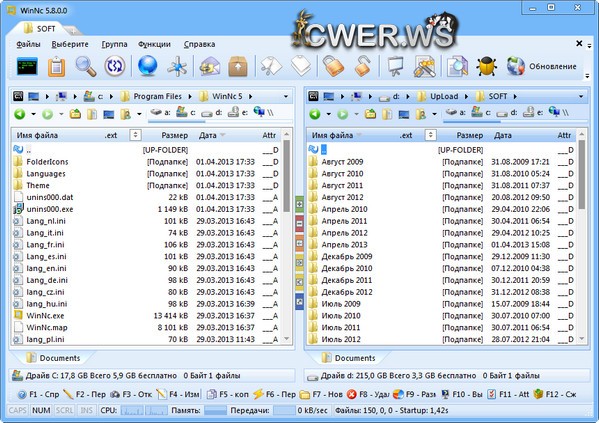This screenshot has height=423, width=599.
Task: Click the open padlock decrypt icon
Action: [362, 66]
